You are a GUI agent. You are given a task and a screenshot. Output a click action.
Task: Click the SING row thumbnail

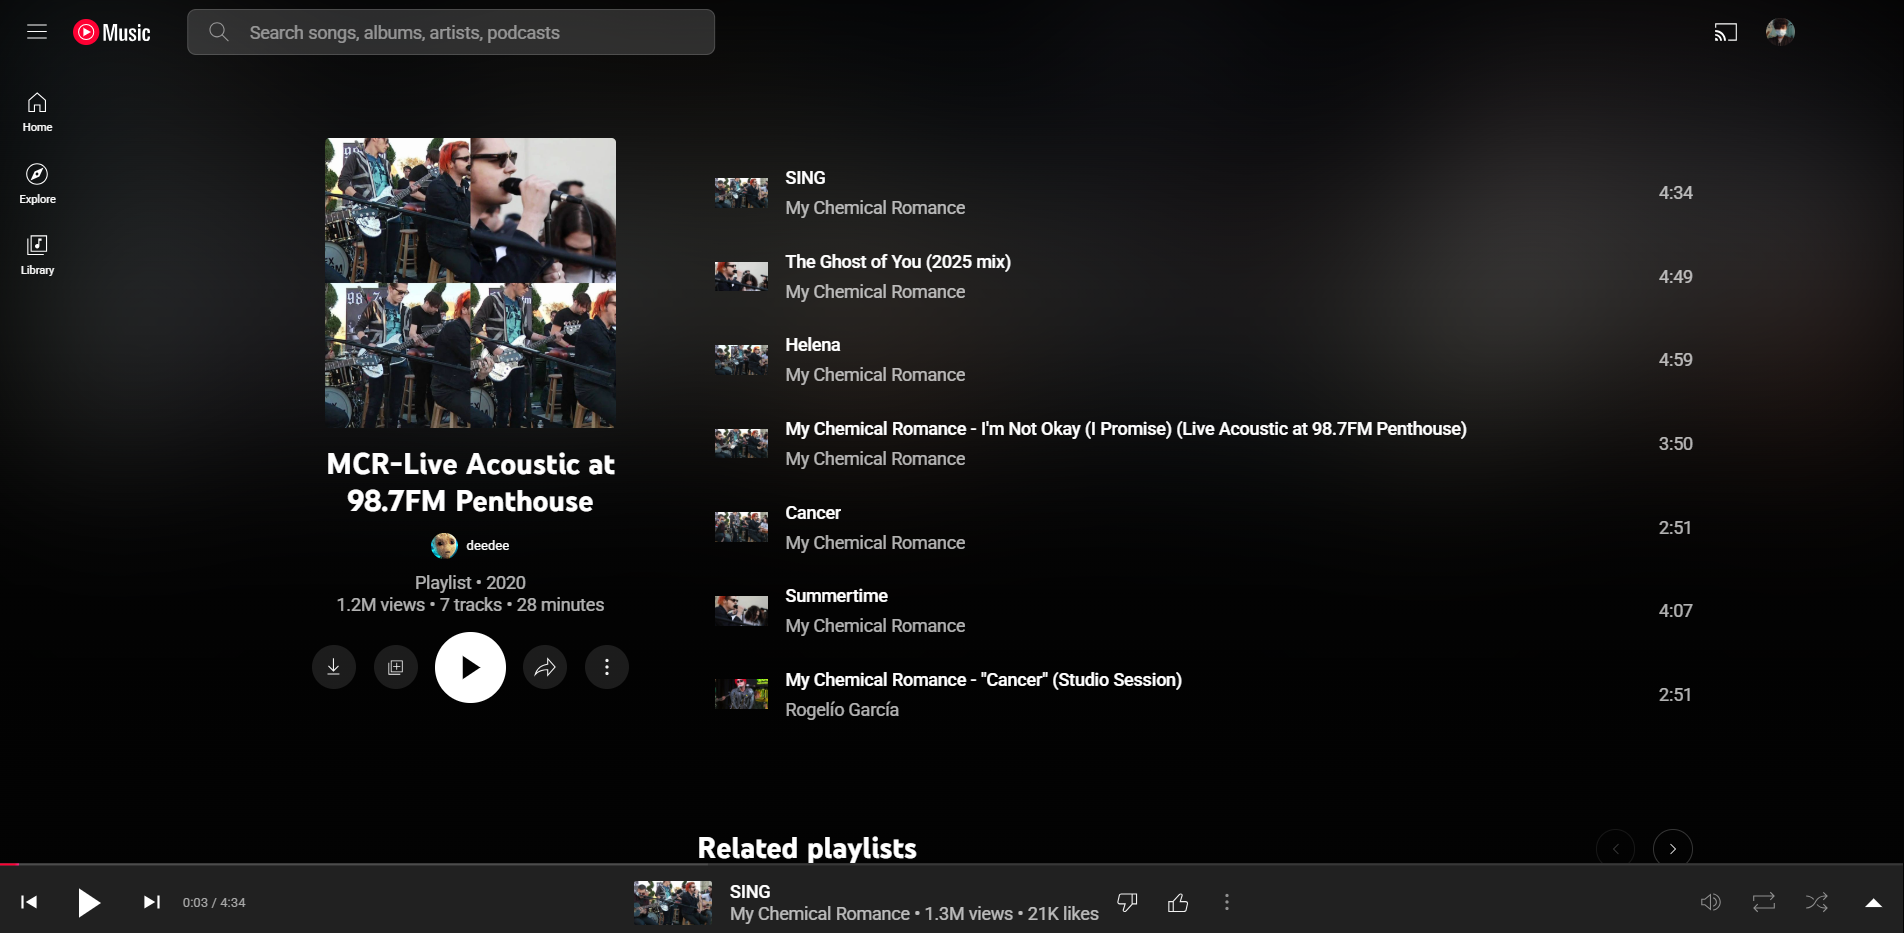coord(741,193)
